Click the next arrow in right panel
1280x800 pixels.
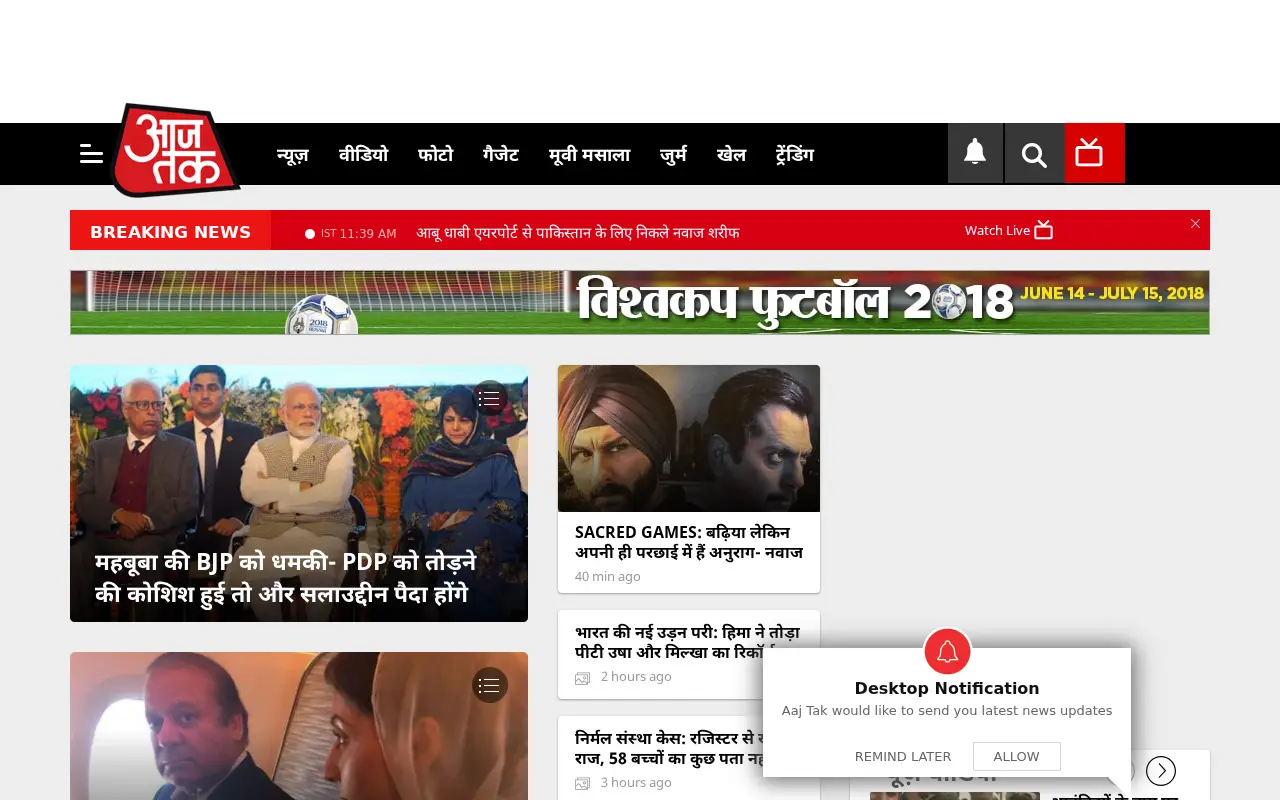(1160, 771)
